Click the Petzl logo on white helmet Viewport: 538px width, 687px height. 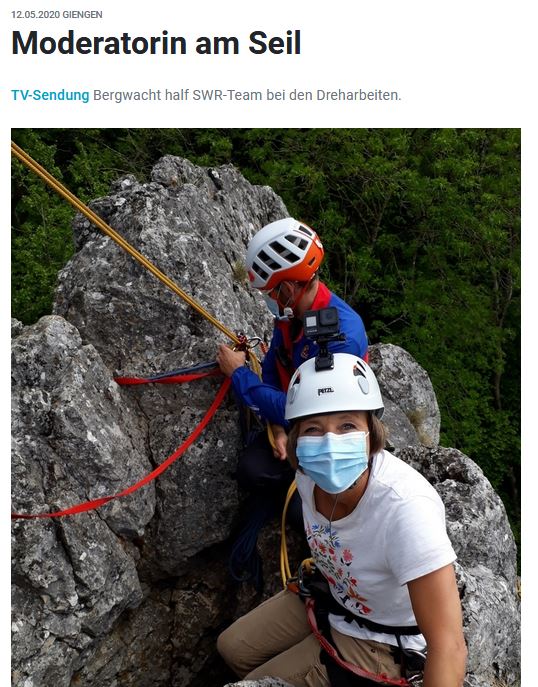(326, 391)
